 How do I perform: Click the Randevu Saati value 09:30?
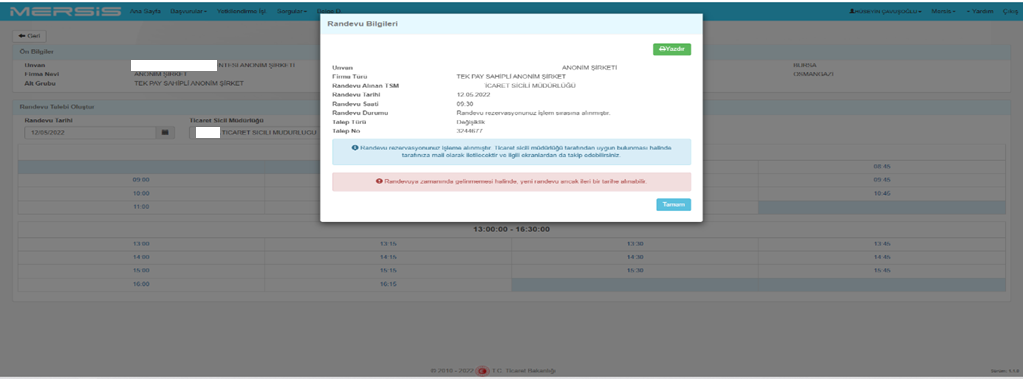465,104
